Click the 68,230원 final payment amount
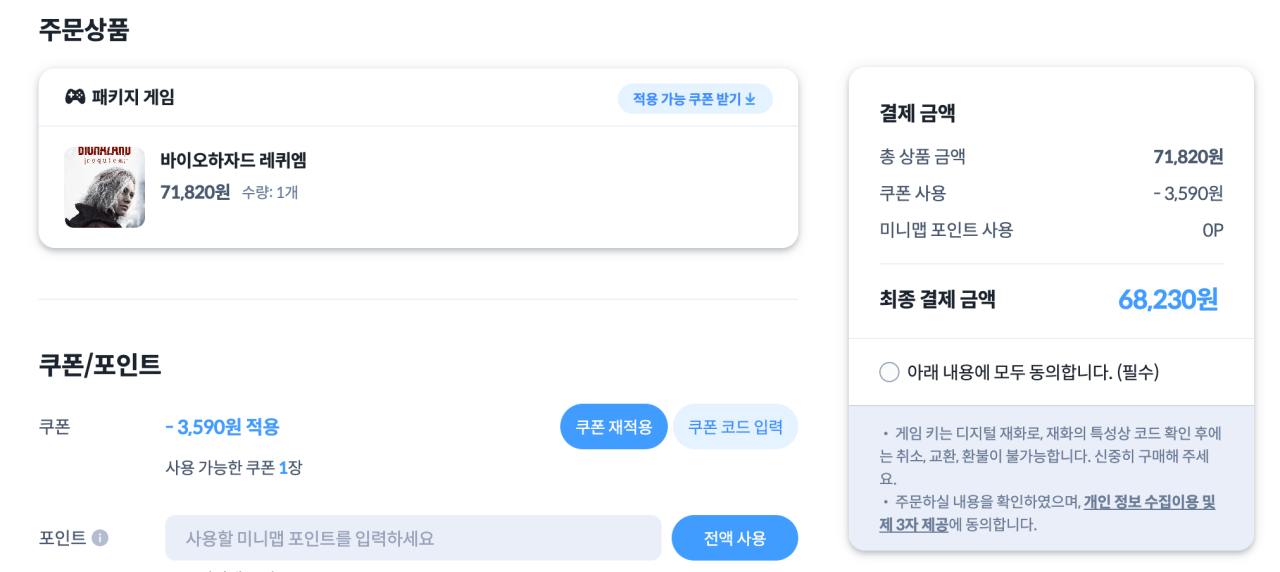Screen dimensions: 1280x572 1167,299
